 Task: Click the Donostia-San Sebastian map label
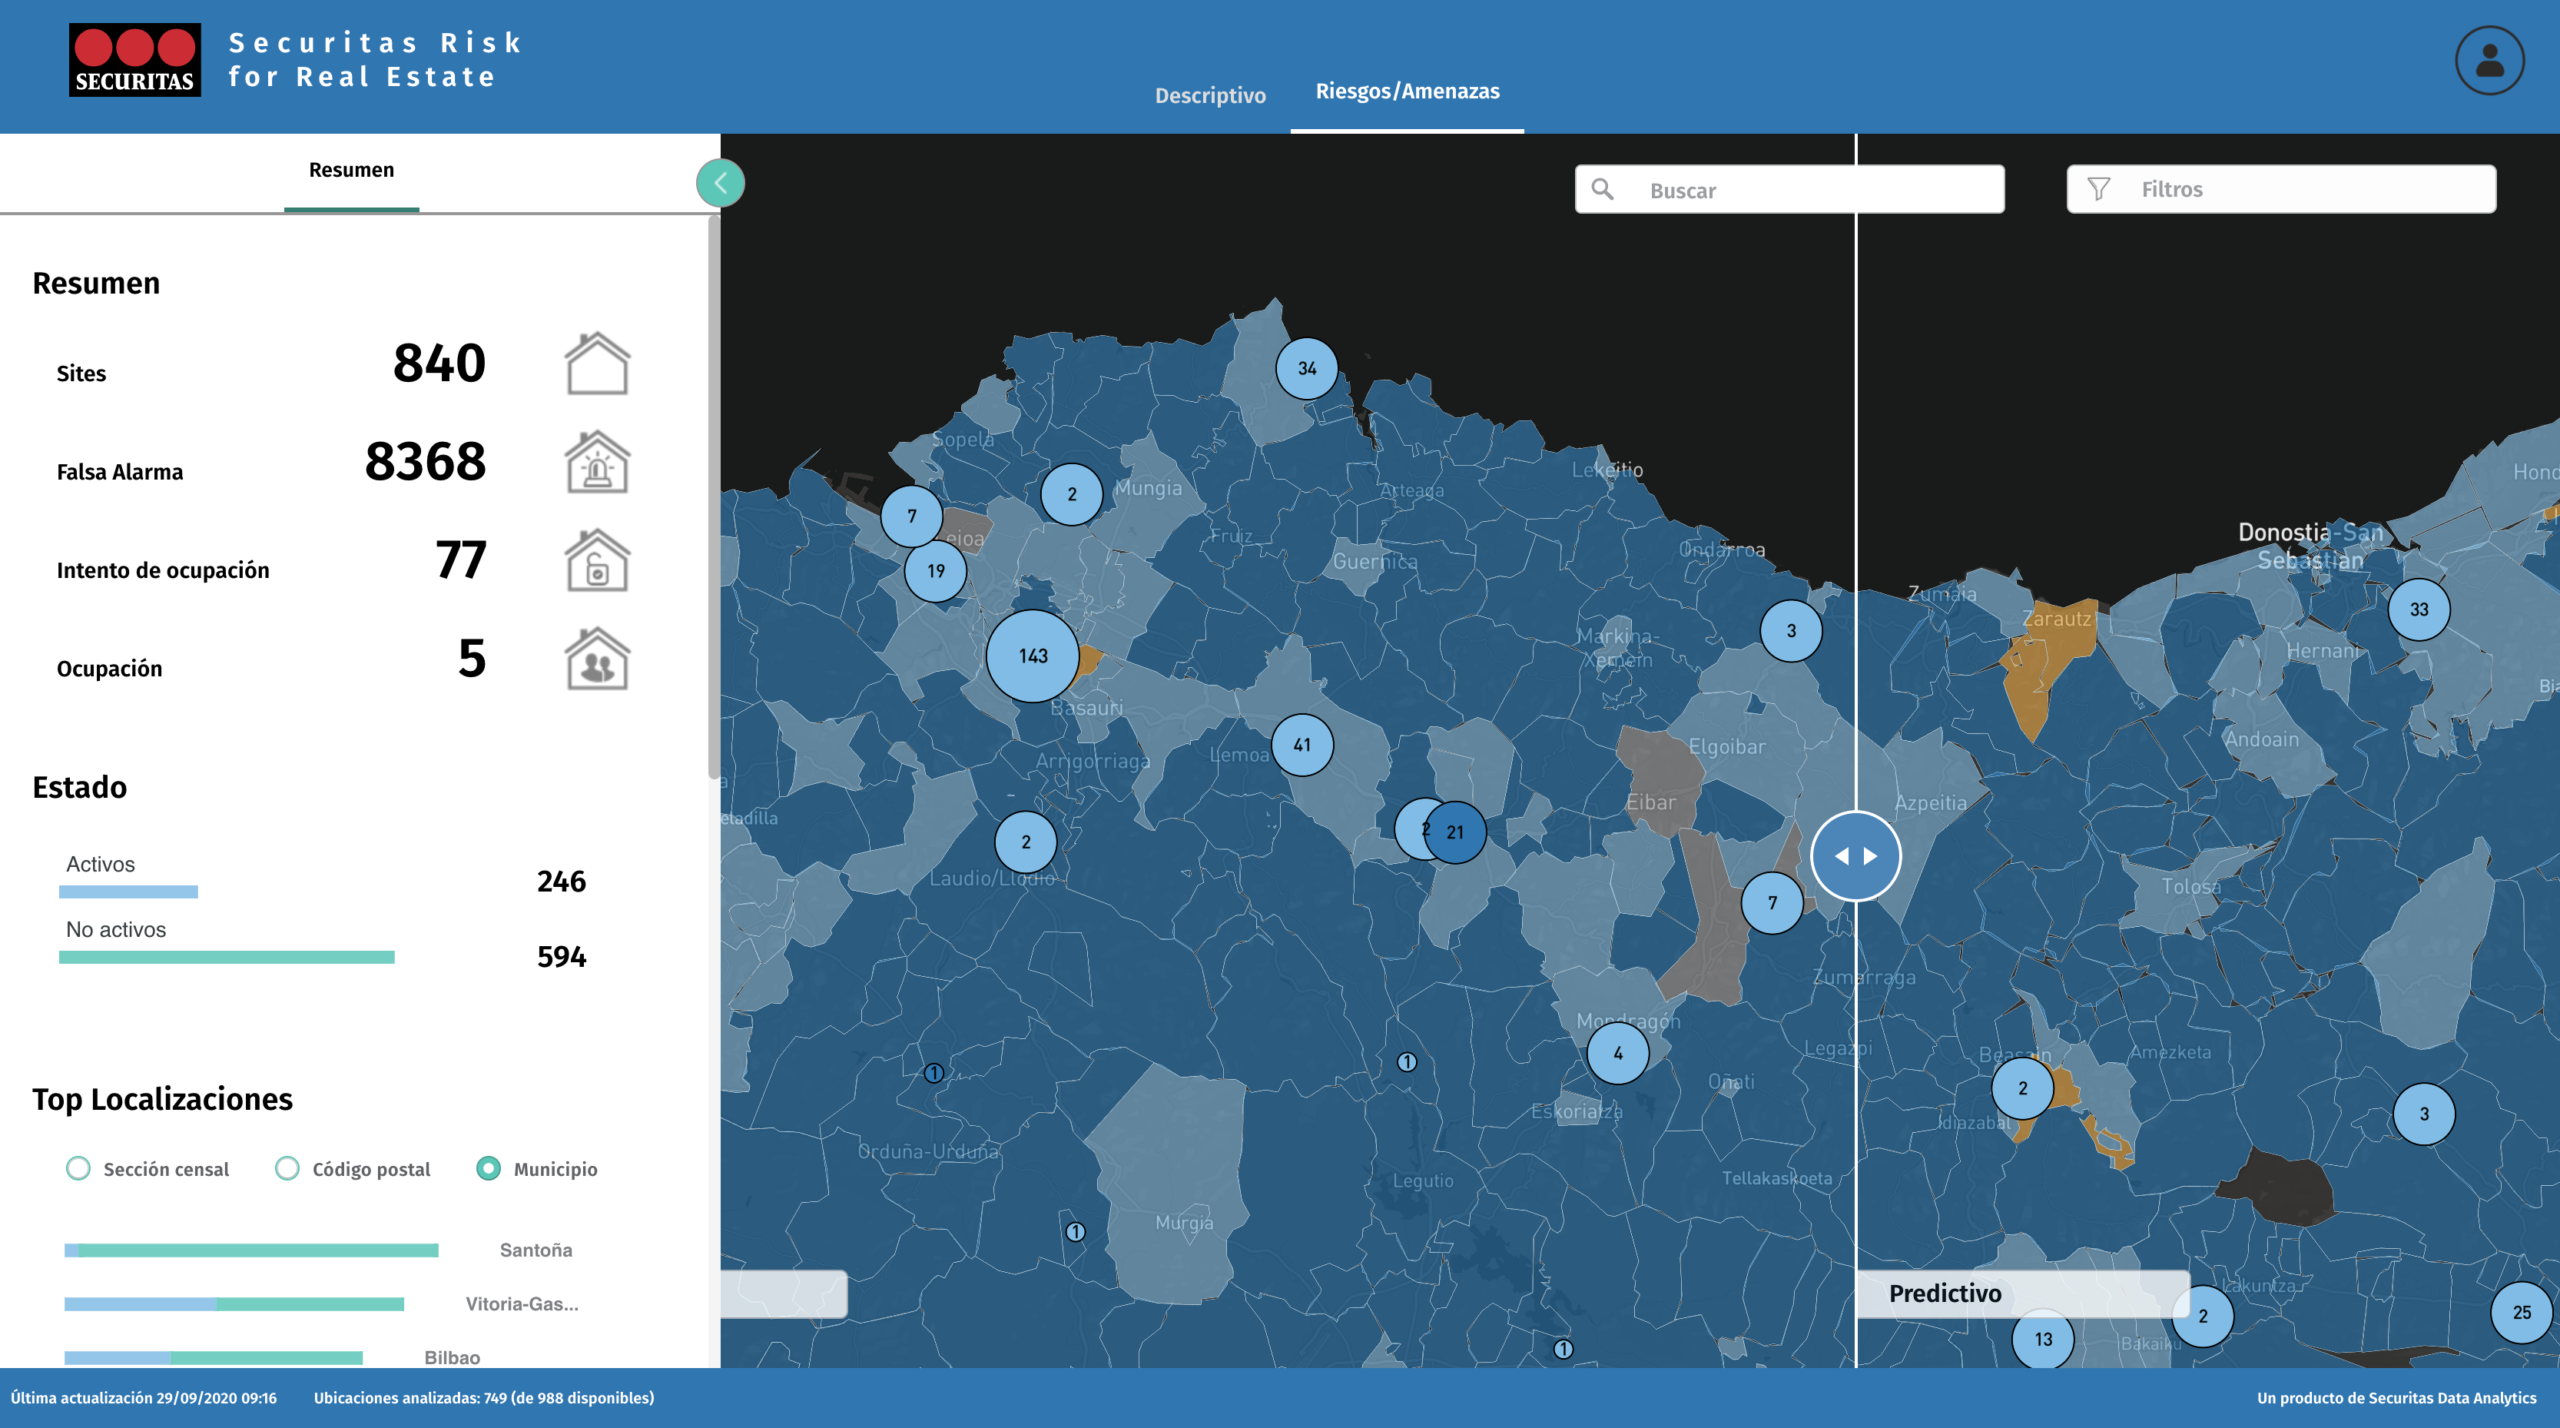[x=2311, y=546]
